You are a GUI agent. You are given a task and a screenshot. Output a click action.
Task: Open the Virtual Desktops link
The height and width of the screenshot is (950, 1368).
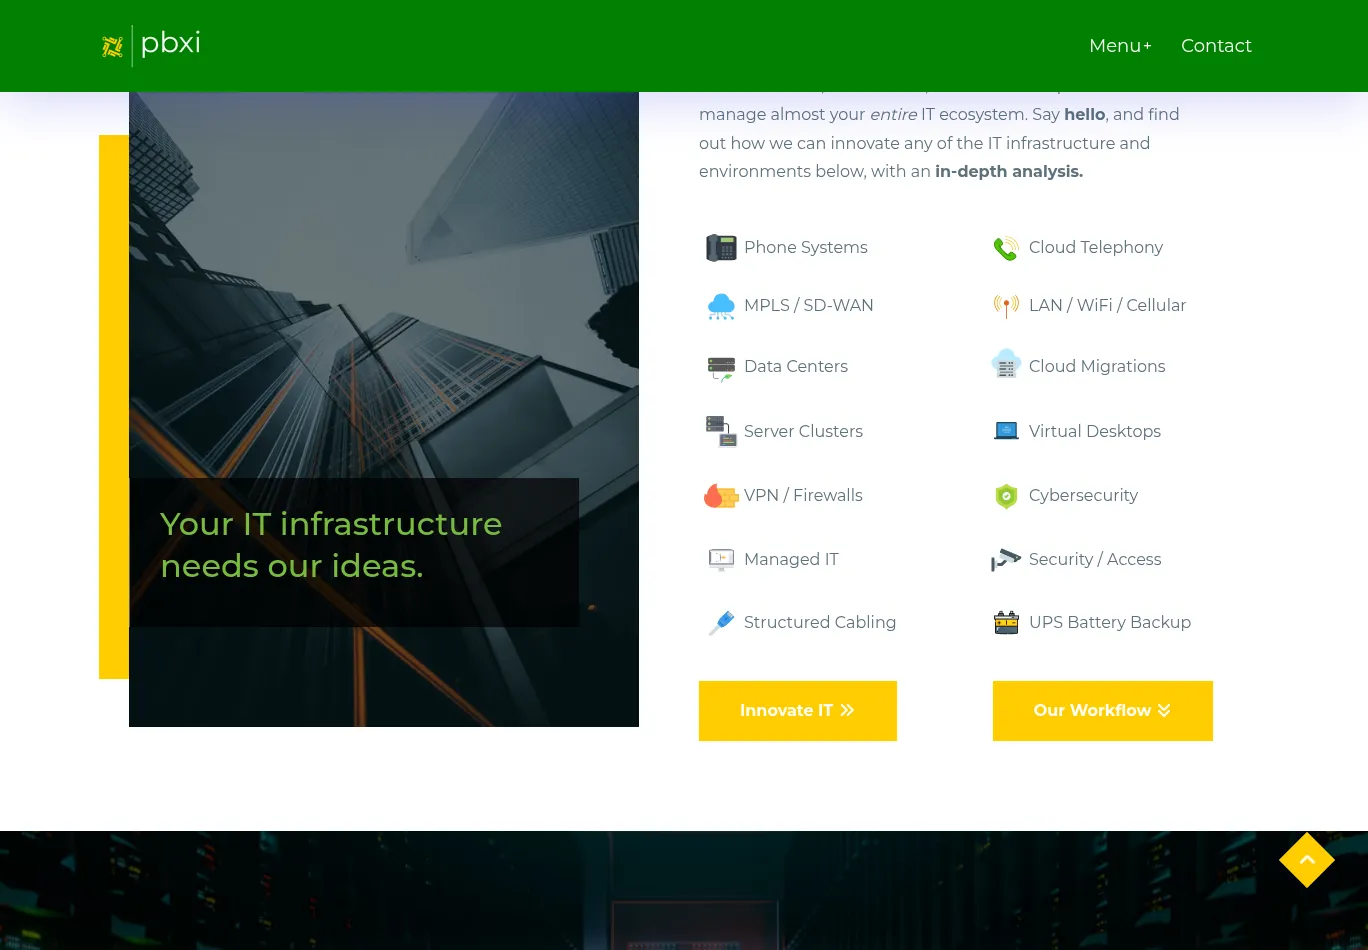coord(1094,432)
